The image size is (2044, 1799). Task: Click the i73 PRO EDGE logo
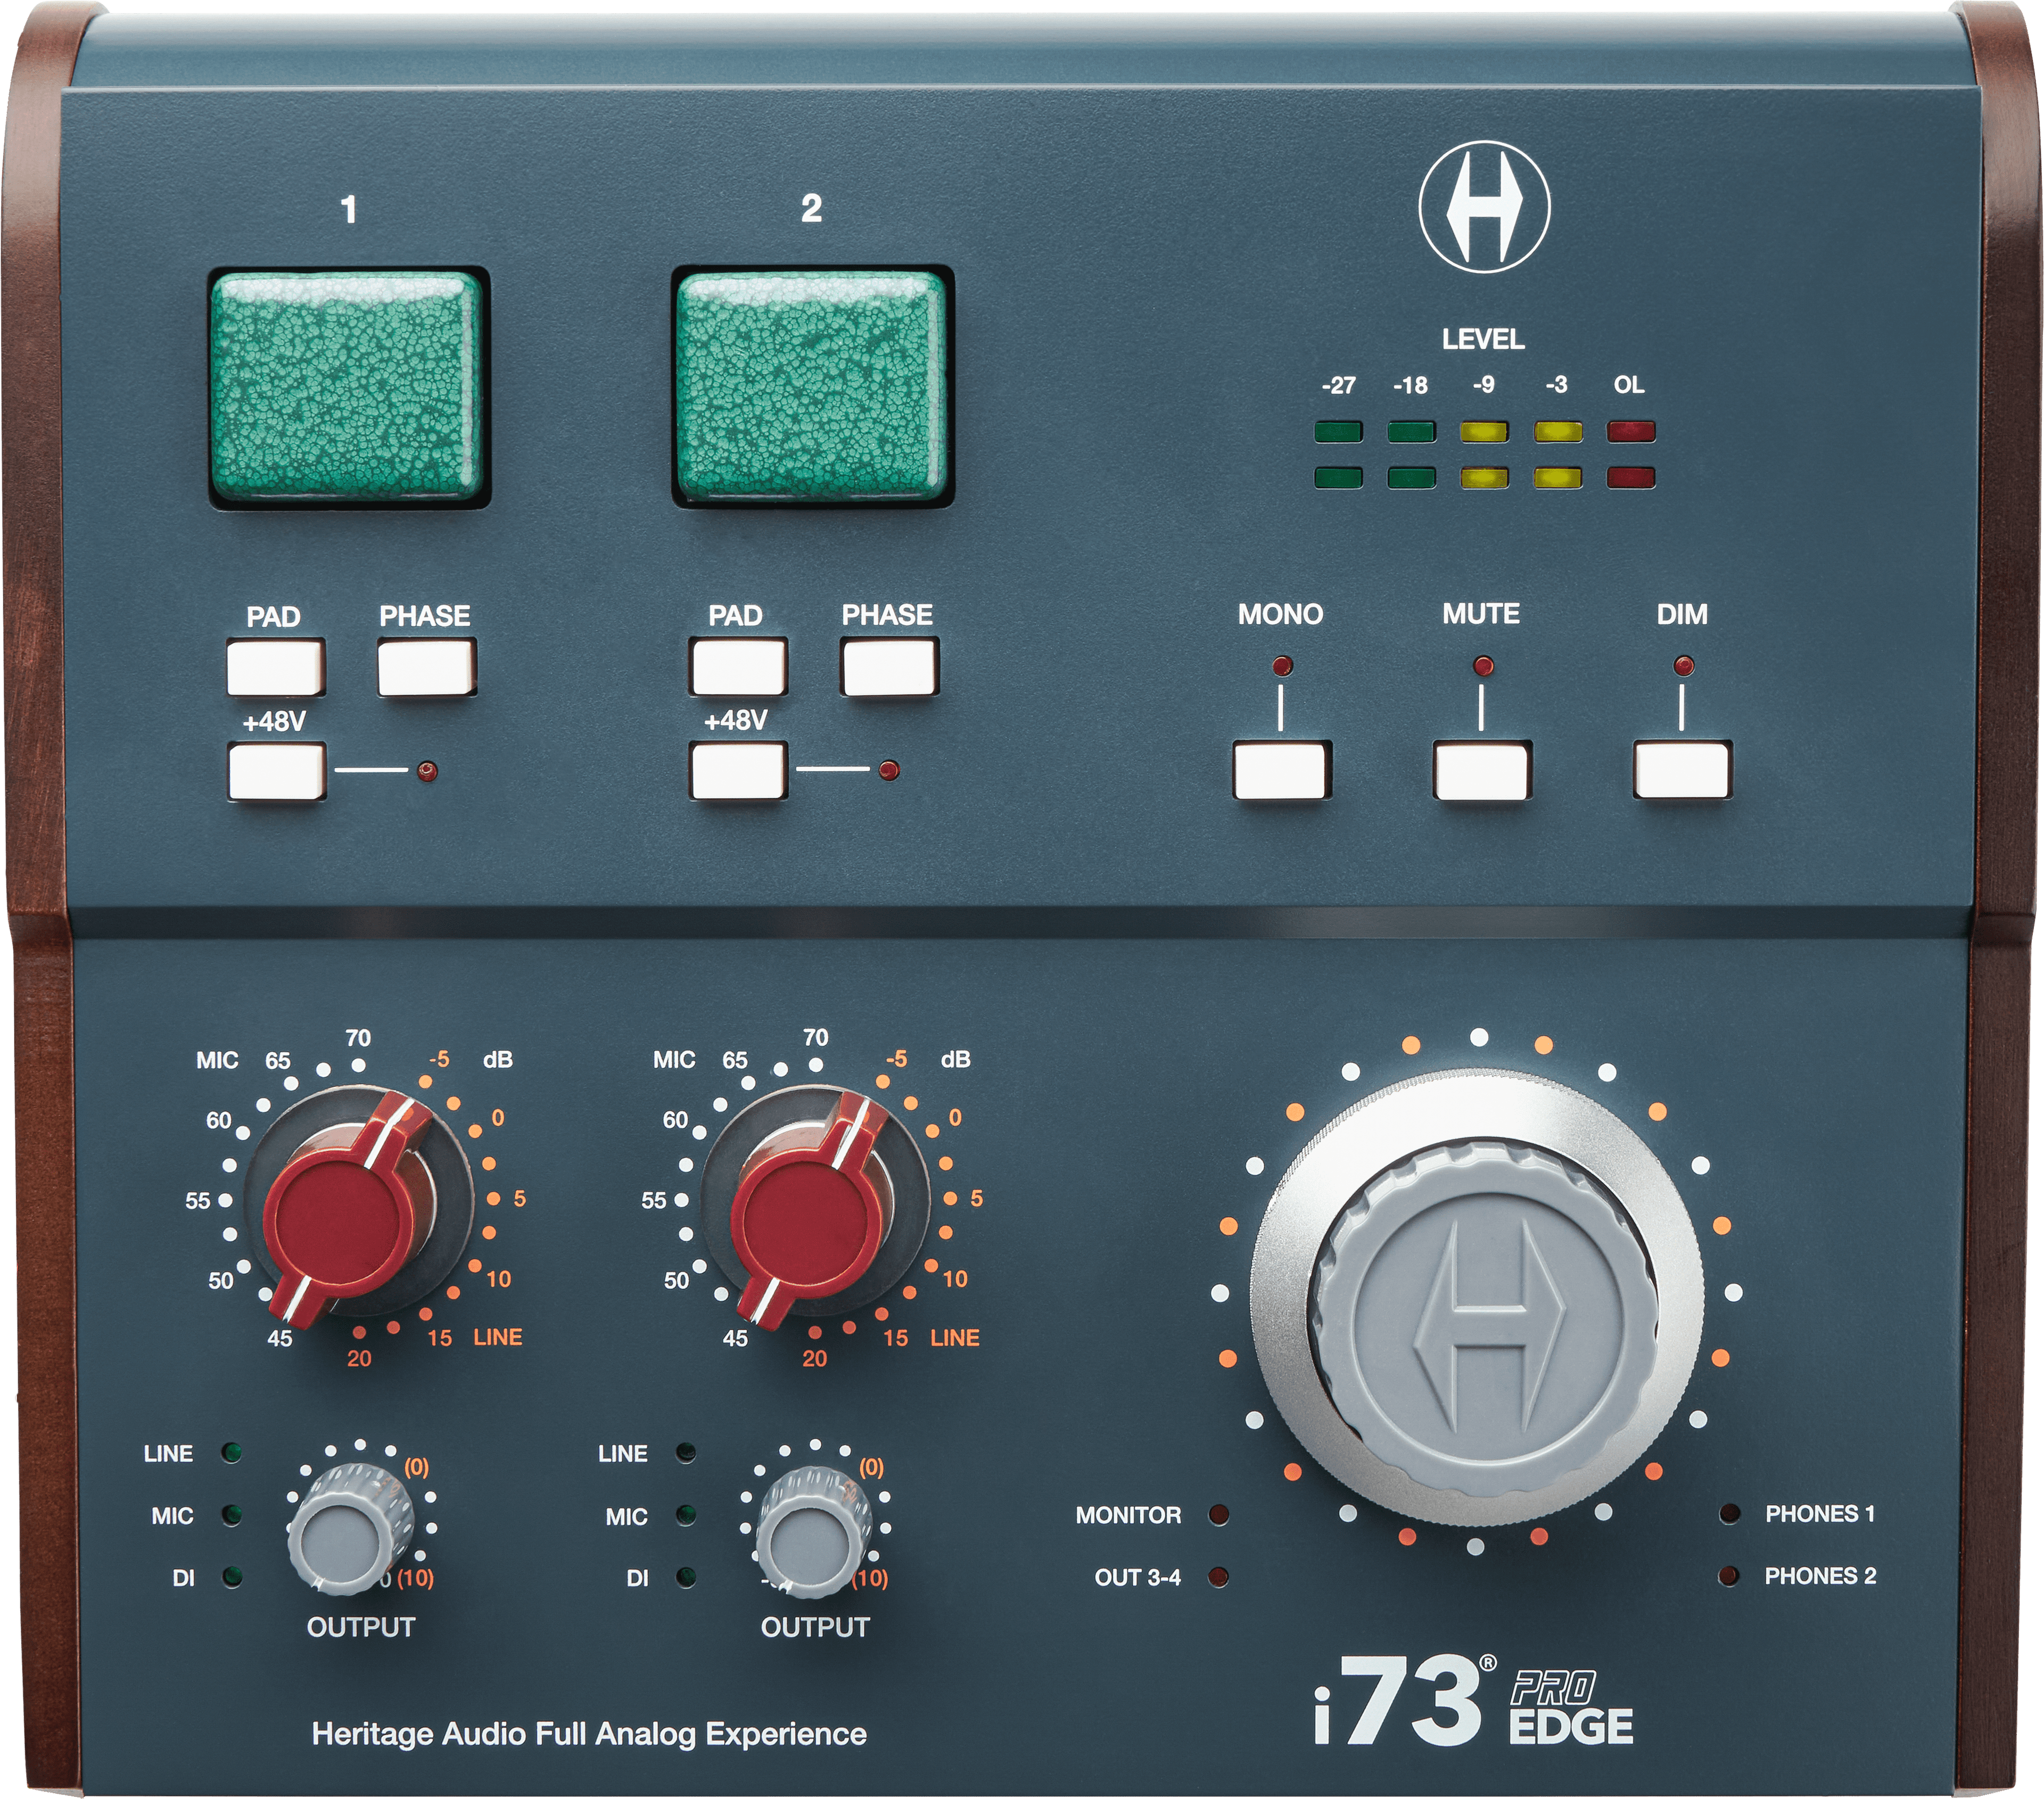pos(1474,1701)
